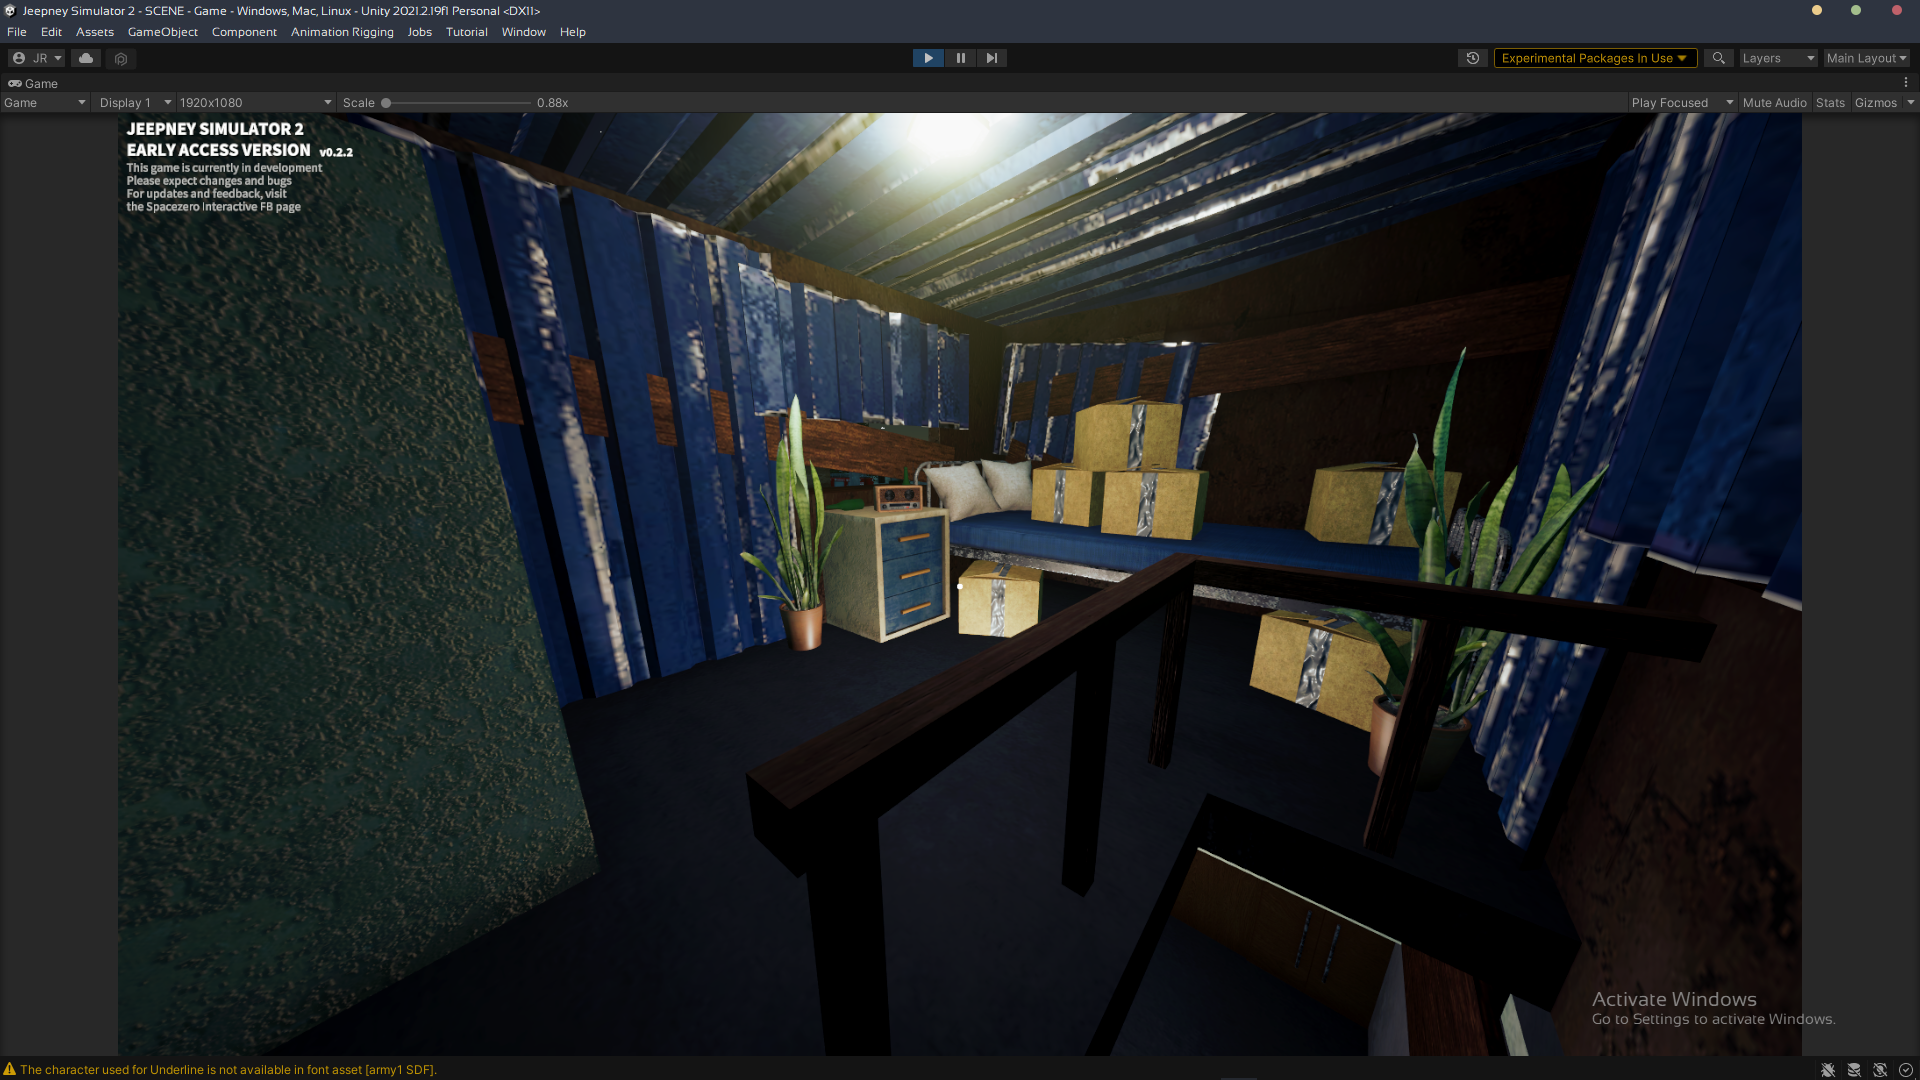Click the green maximize window dot
This screenshot has width=1920, height=1080.
point(1856,10)
